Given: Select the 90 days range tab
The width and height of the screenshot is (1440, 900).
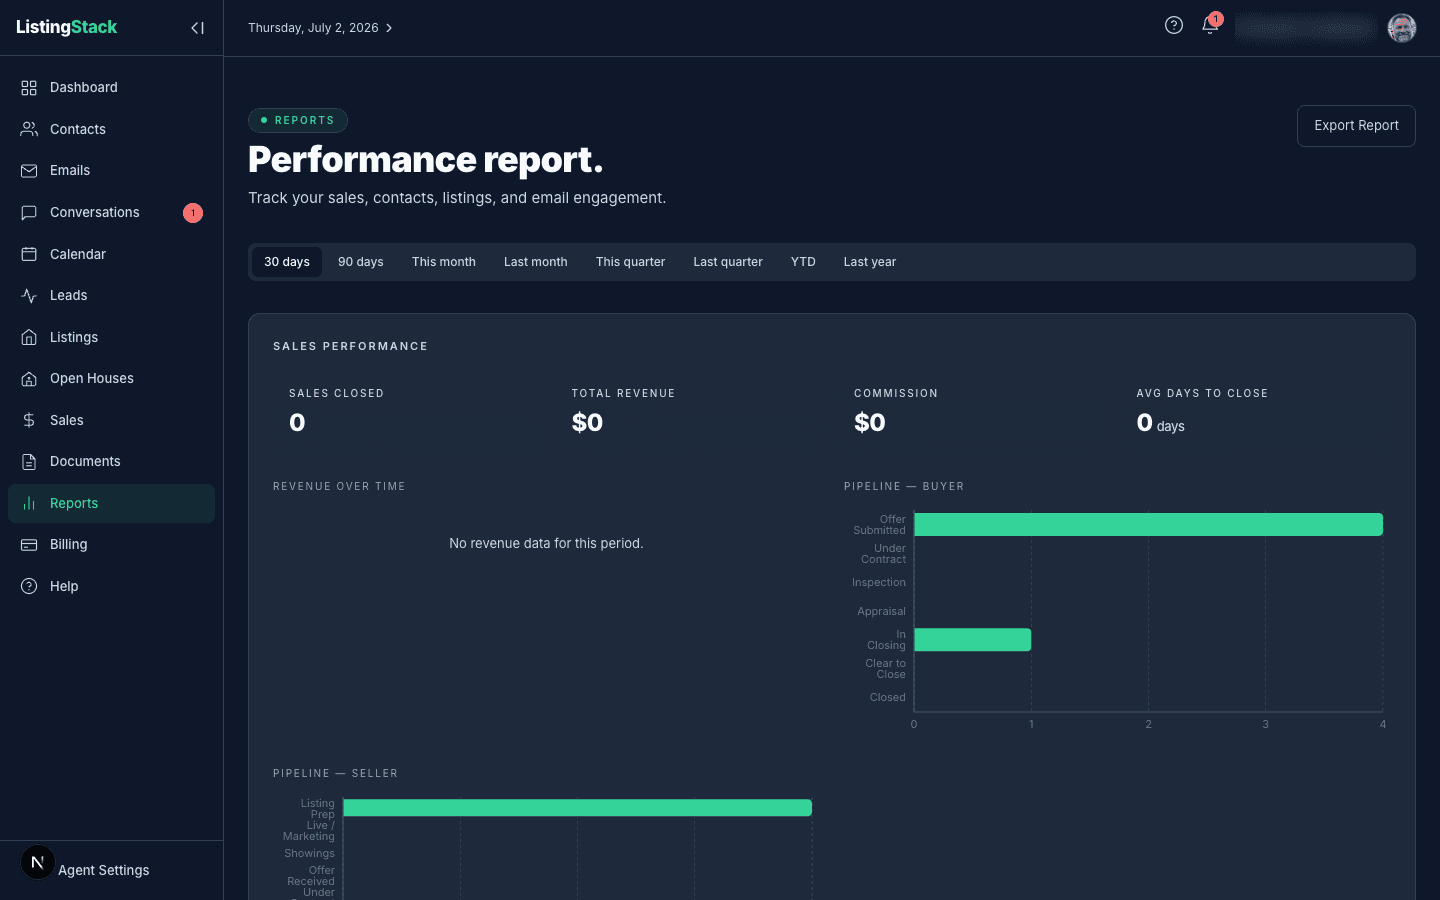Looking at the screenshot, I should (361, 262).
